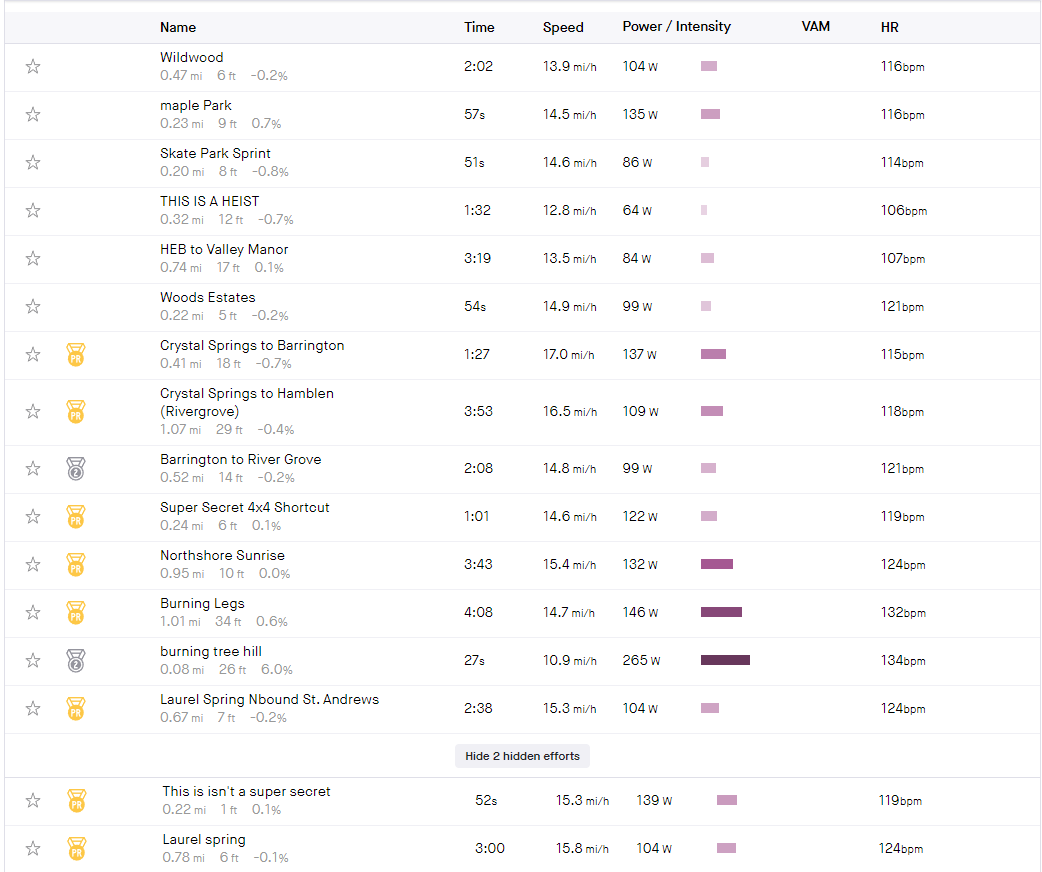
Task: Click silver medal on burning tree hill
Action: [x=76, y=661]
